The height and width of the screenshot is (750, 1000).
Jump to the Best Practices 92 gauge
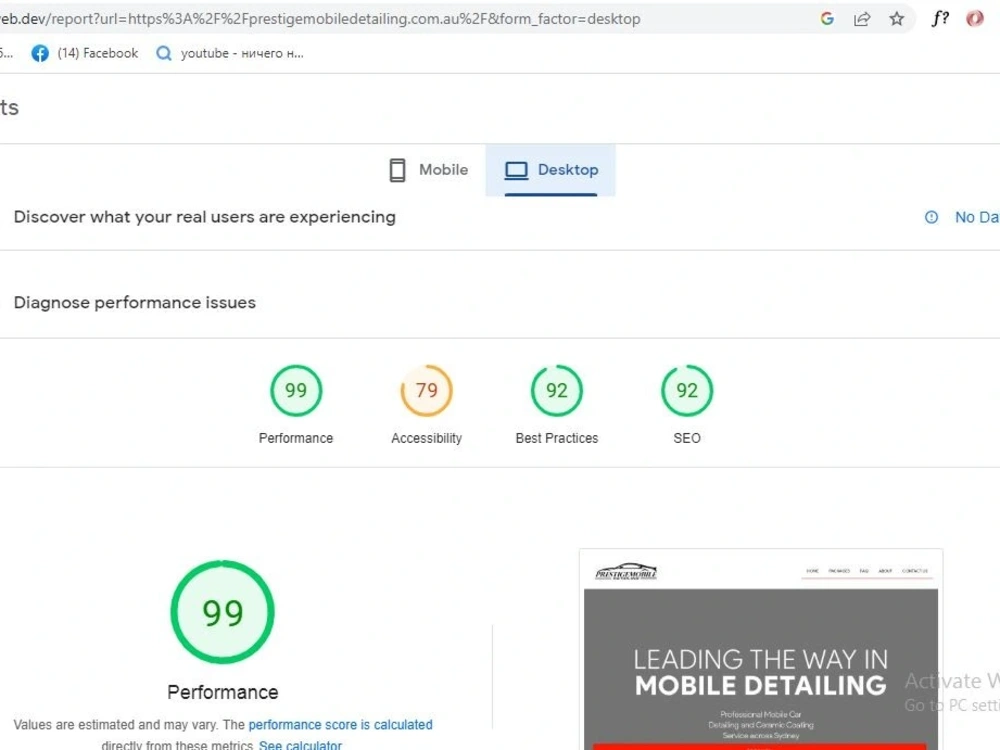pyautogui.click(x=557, y=390)
